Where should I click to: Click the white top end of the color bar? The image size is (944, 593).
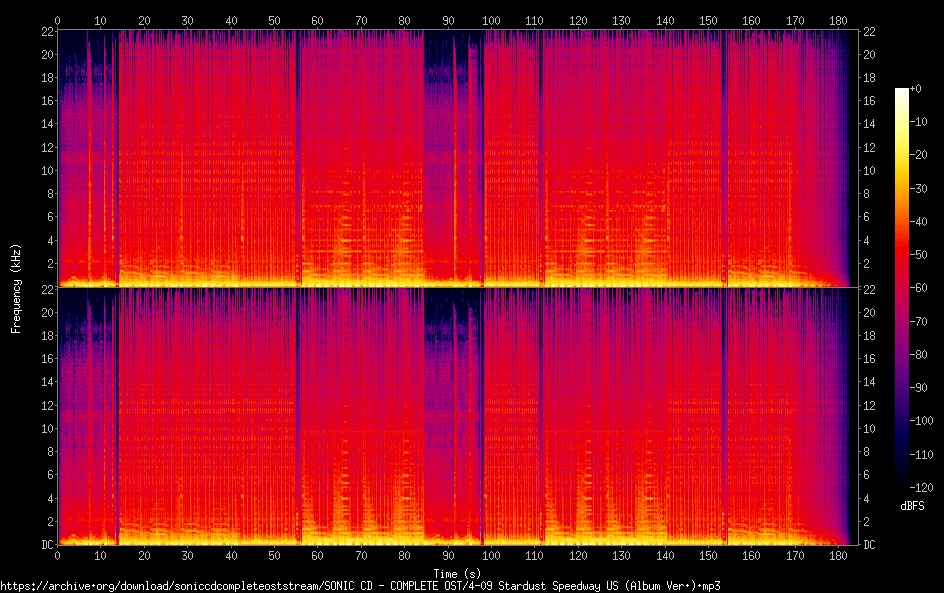coord(902,91)
